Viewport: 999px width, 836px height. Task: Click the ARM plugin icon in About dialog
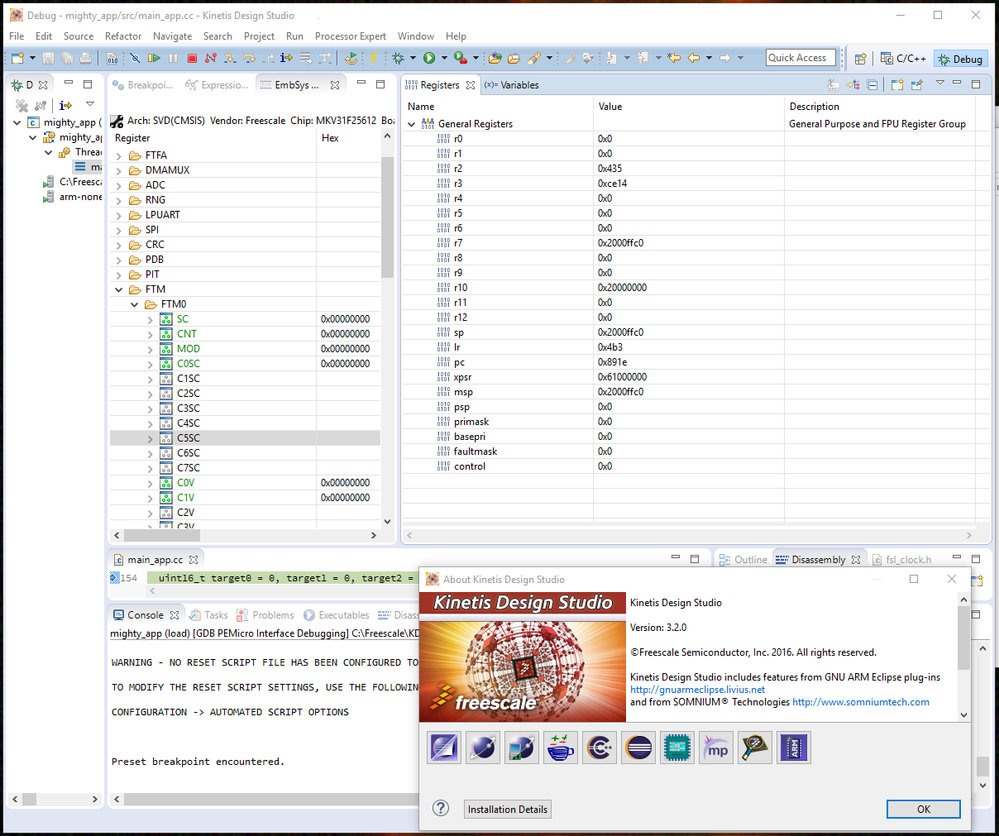pyautogui.click(x=793, y=747)
